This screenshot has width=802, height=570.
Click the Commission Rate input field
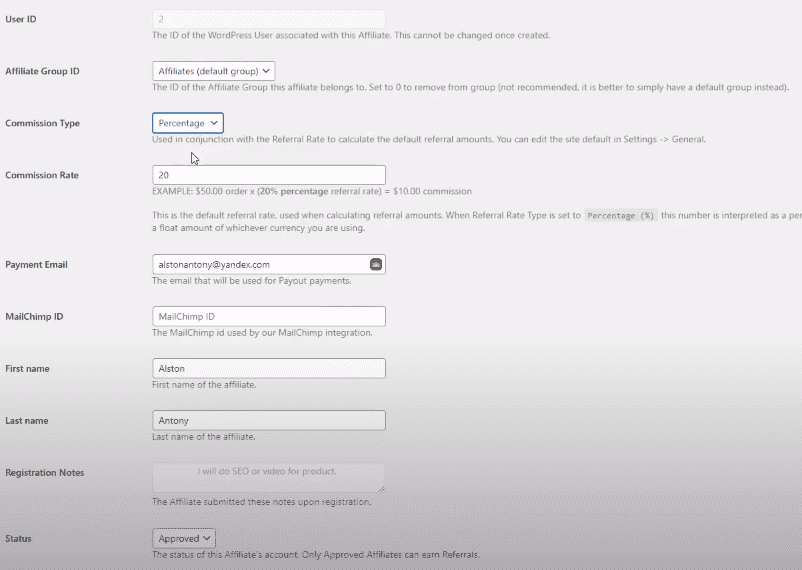click(268, 175)
